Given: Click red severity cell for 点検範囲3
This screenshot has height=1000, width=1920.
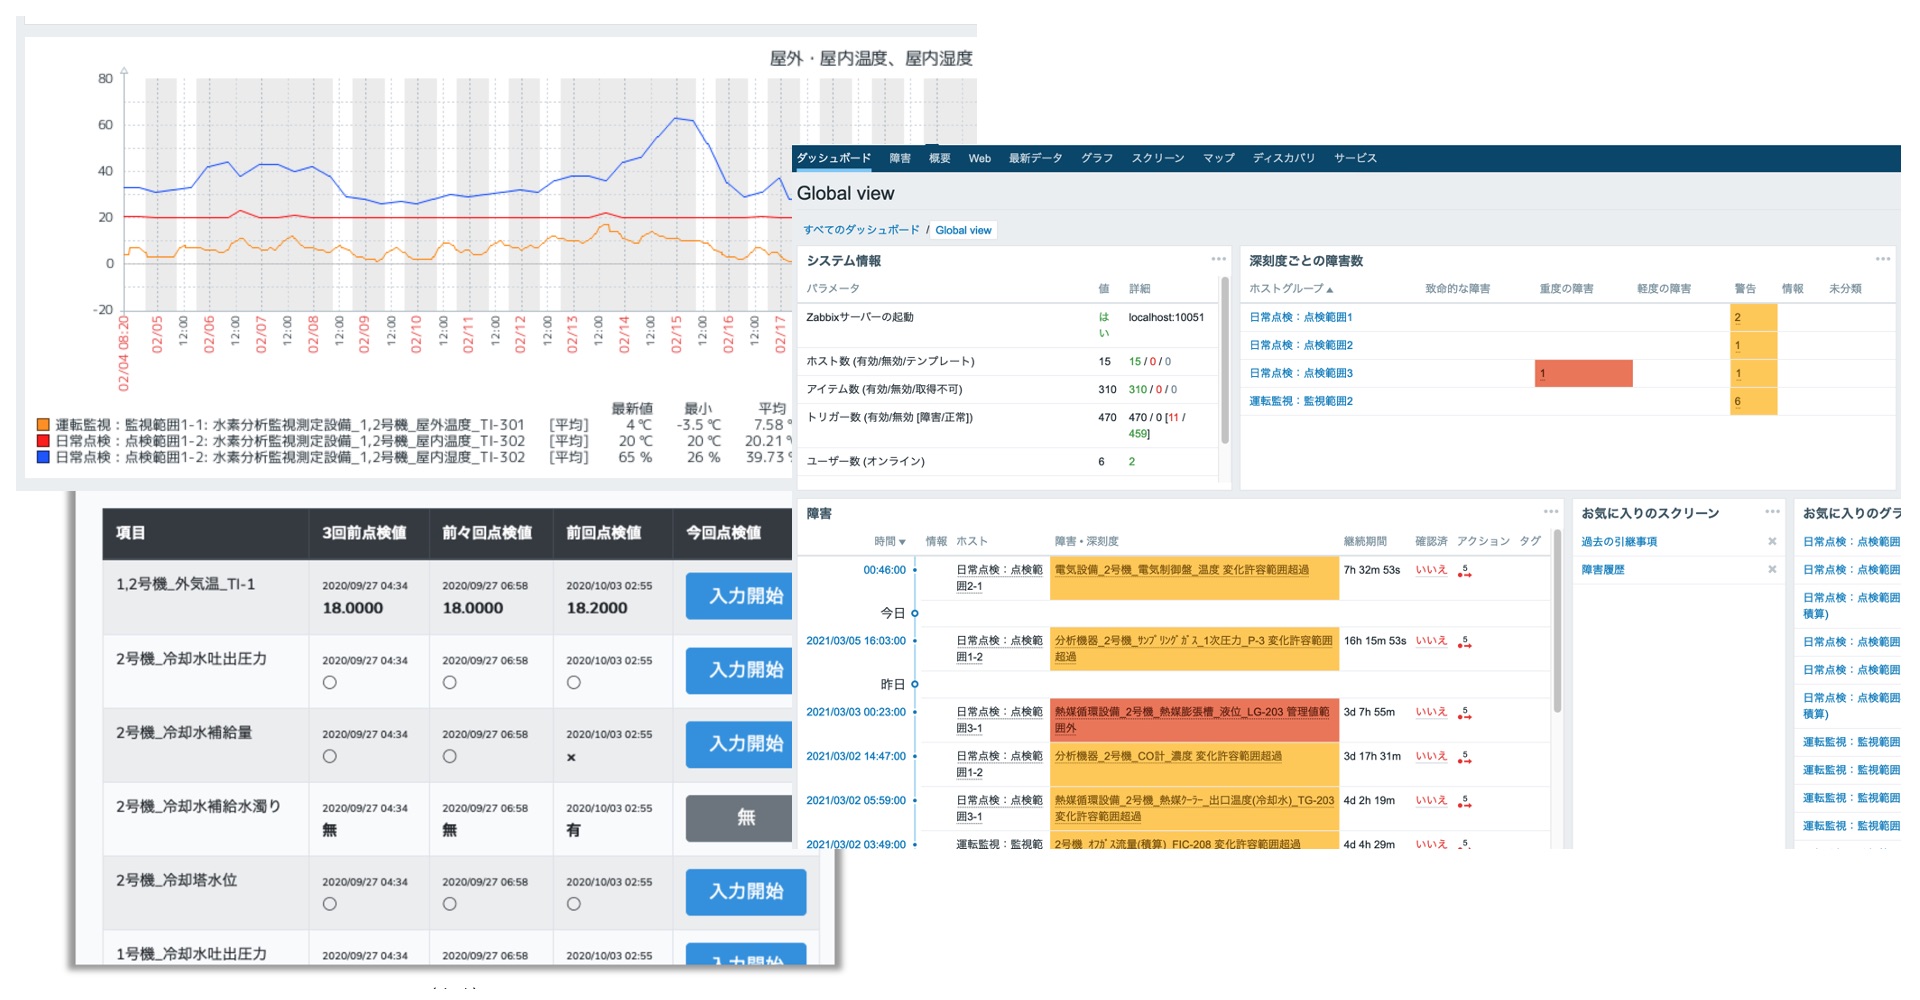Looking at the screenshot, I should point(1583,373).
